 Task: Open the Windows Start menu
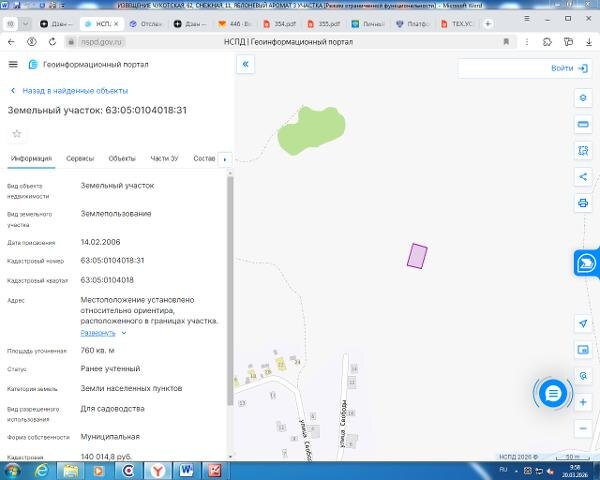pos(13,470)
